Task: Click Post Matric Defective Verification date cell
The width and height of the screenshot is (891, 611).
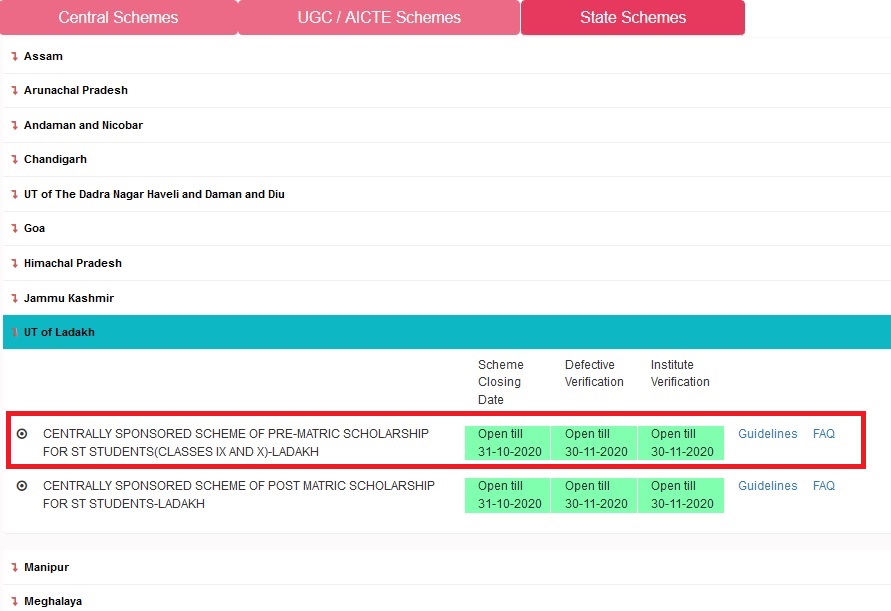Action: (594, 495)
